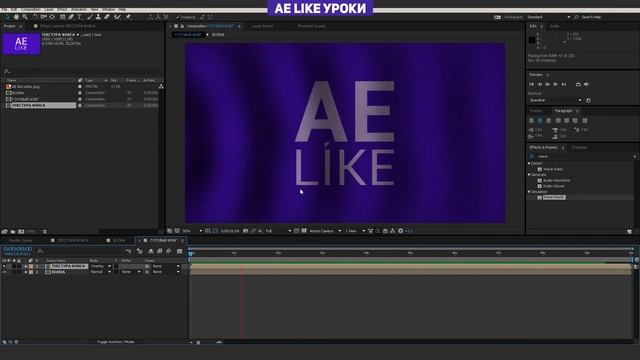Image resolution: width=640 pixels, height=360 pixels.
Task: Switch to the Render Queue tab
Action: click(20, 240)
